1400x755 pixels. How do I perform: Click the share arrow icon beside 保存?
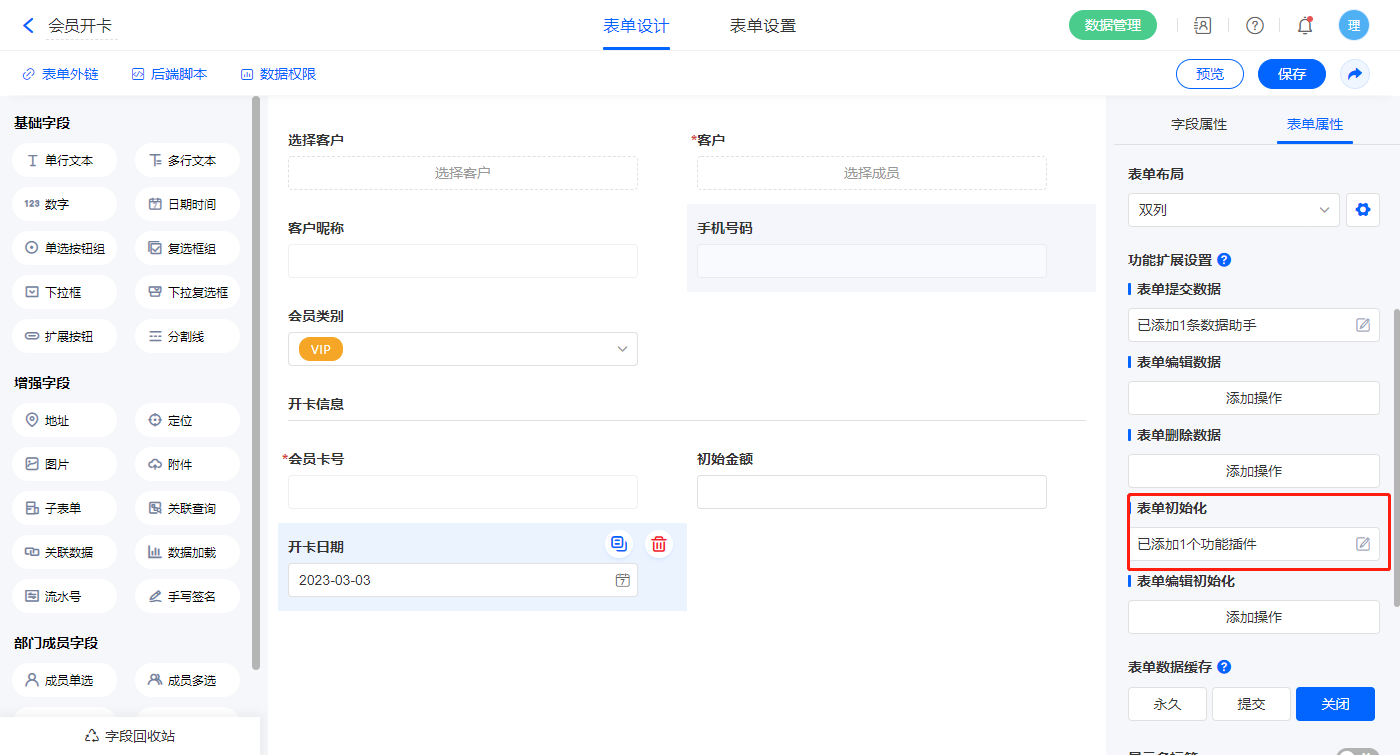pos(1355,74)
